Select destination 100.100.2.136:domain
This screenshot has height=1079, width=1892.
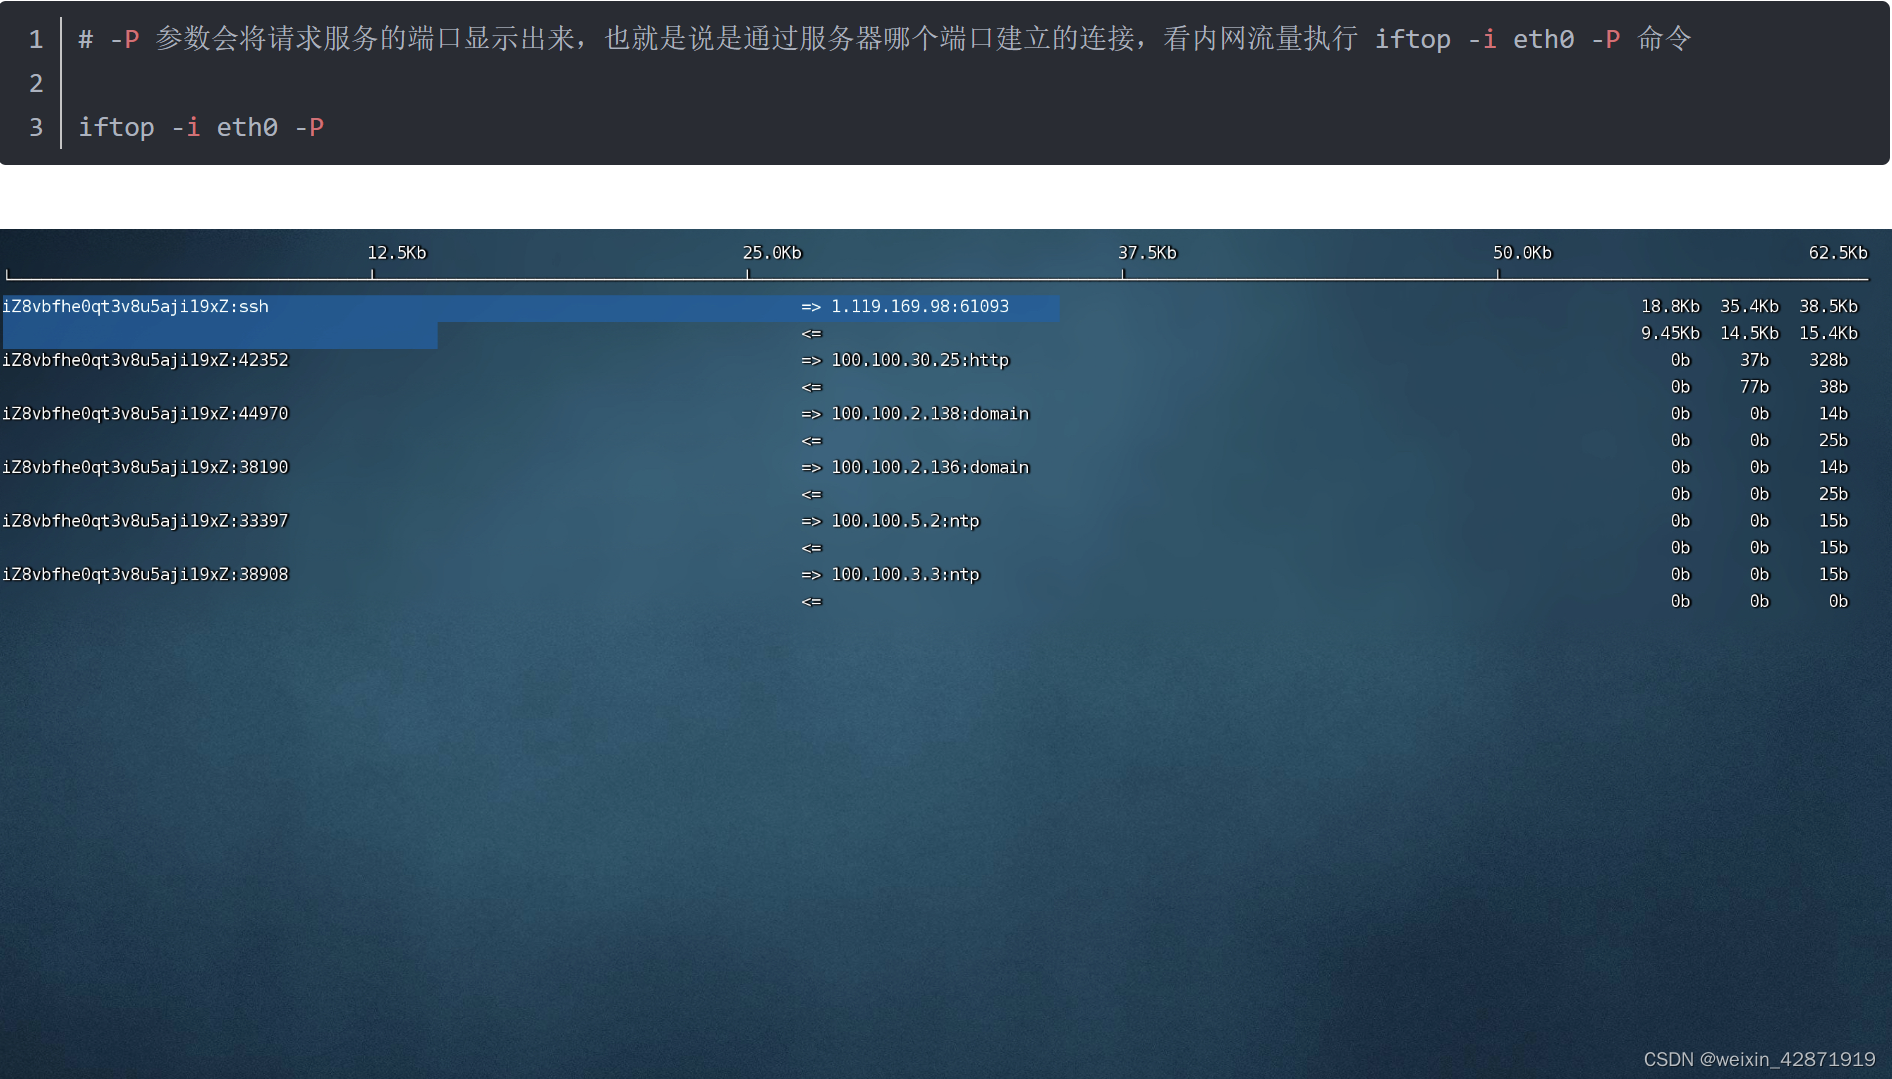click(930, 468)
